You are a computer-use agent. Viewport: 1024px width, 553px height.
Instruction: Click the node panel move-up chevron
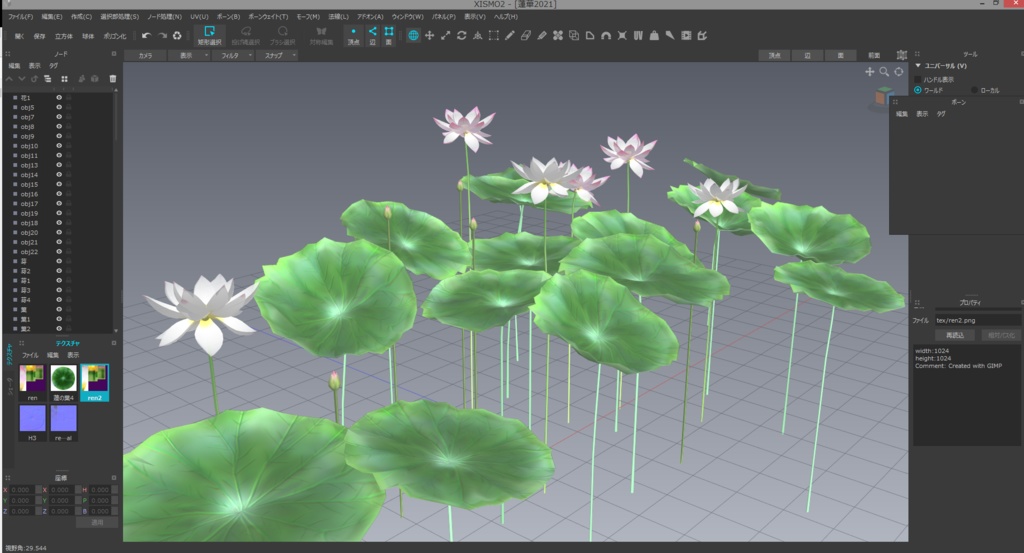coord(9,79)
